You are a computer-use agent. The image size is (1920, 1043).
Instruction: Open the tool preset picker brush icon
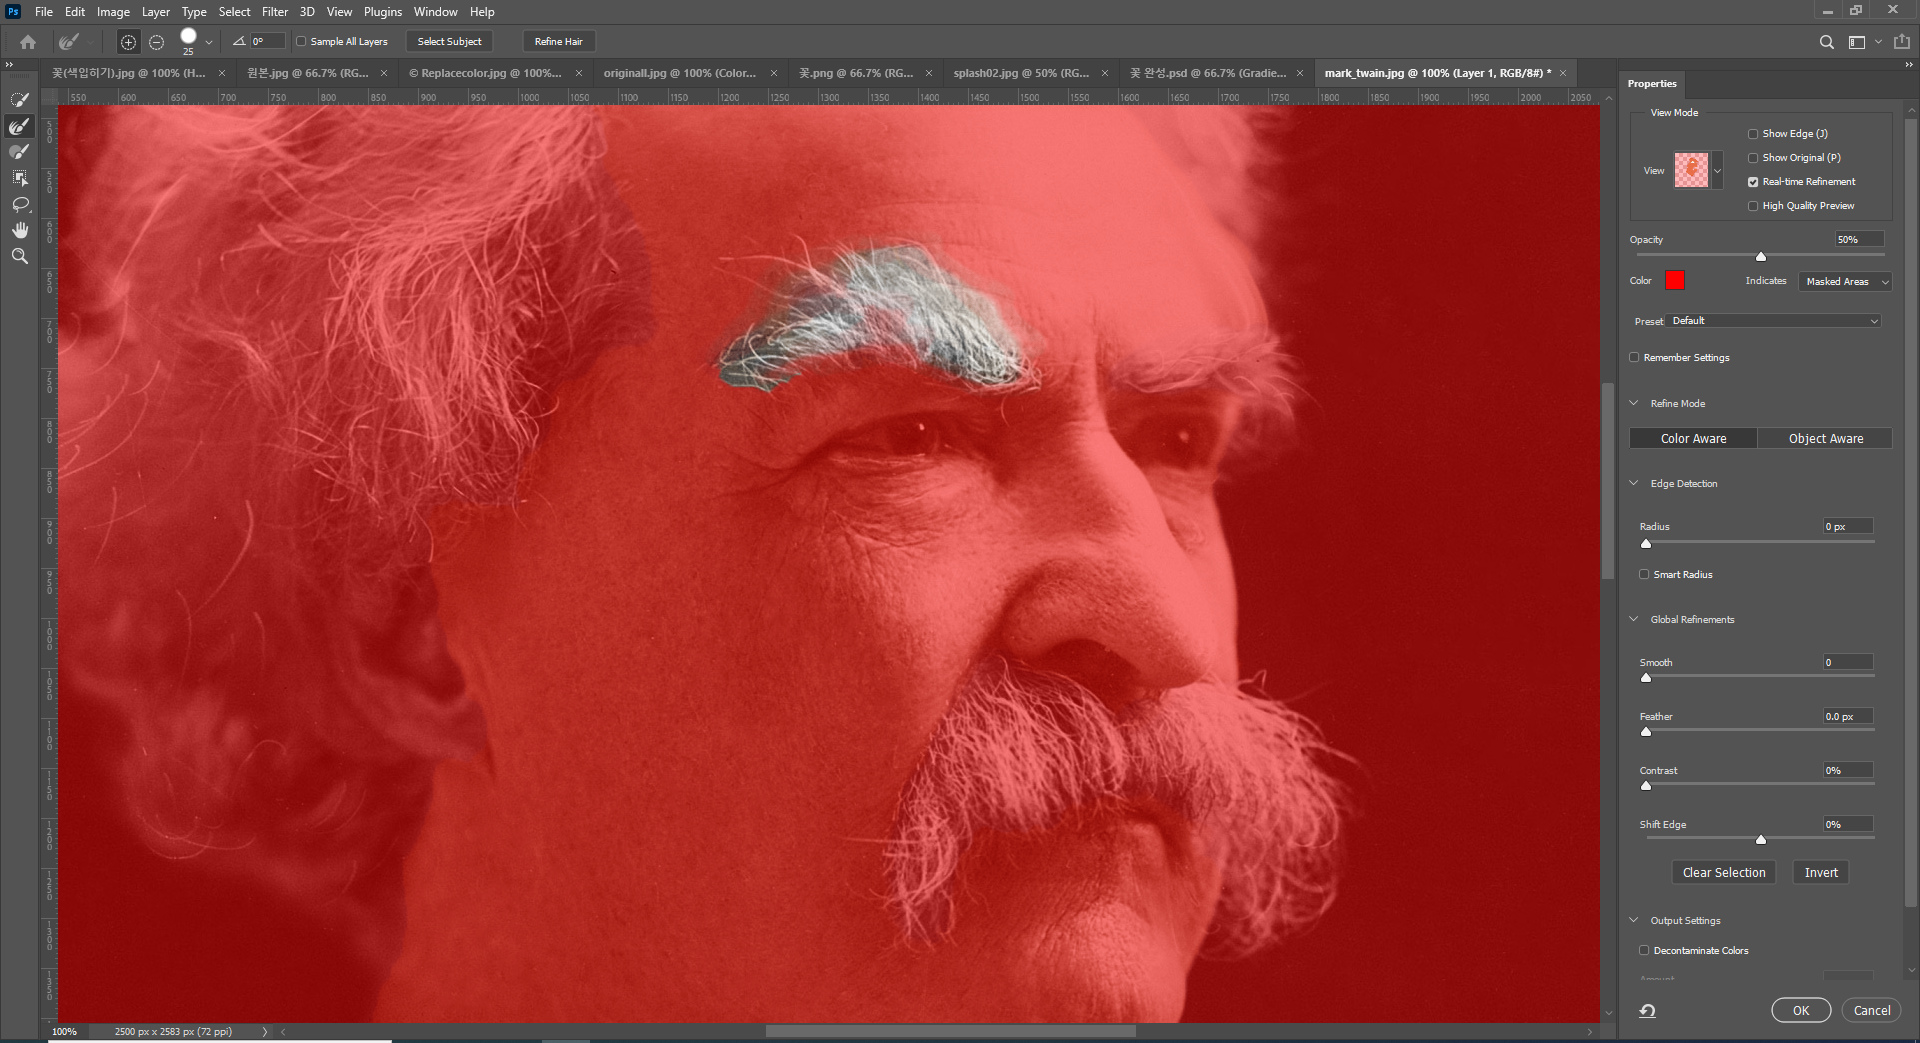coord(68,42)
